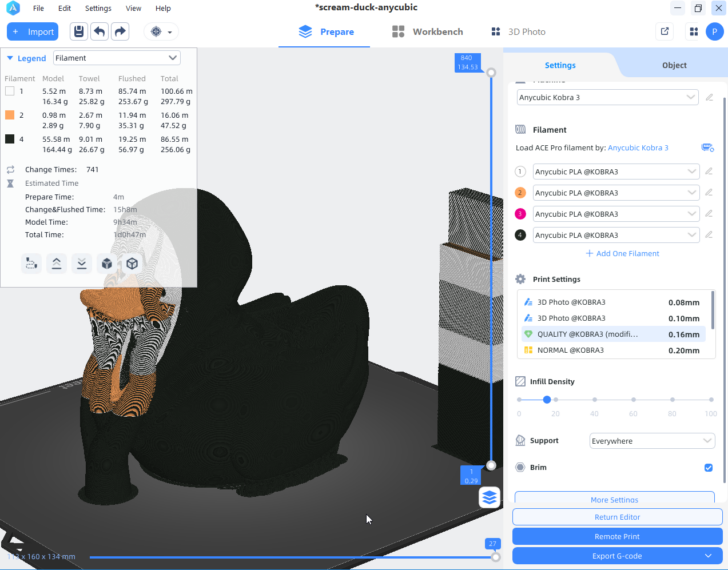Open the Help menu

point(163,8)
